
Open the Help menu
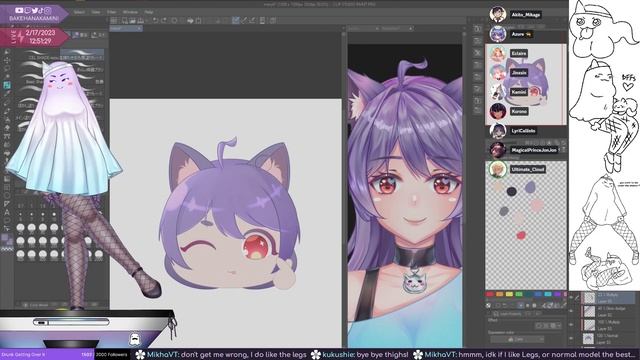pyautogui.click(x=149, y=12)
